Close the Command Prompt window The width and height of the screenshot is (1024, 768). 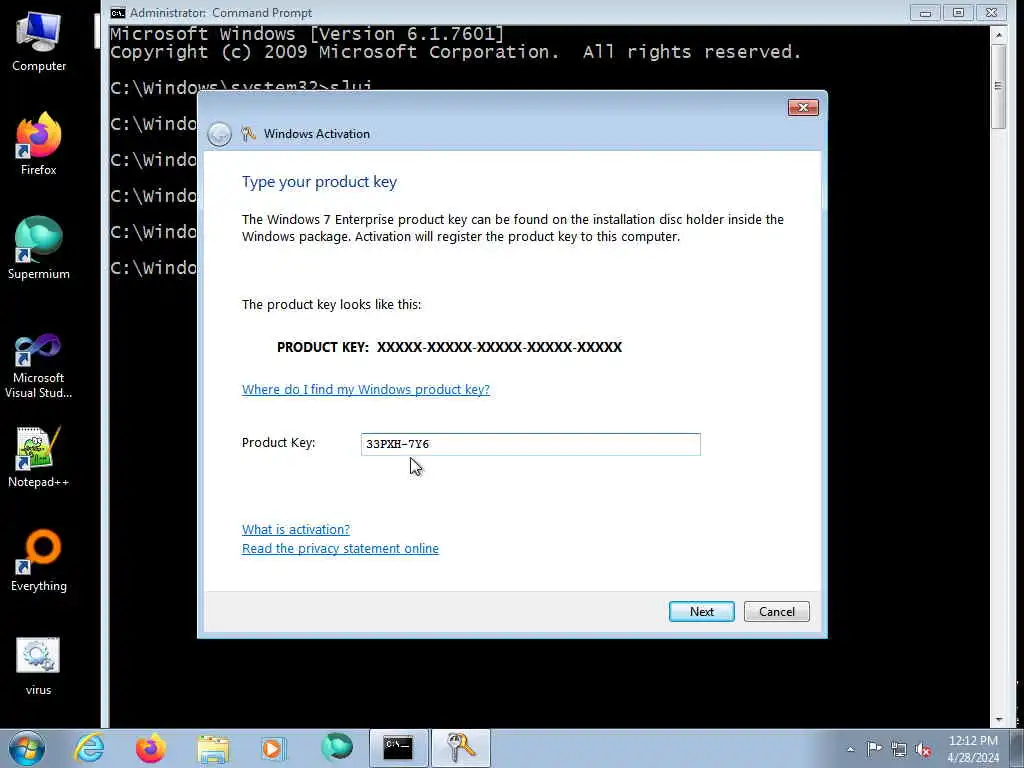991,12
